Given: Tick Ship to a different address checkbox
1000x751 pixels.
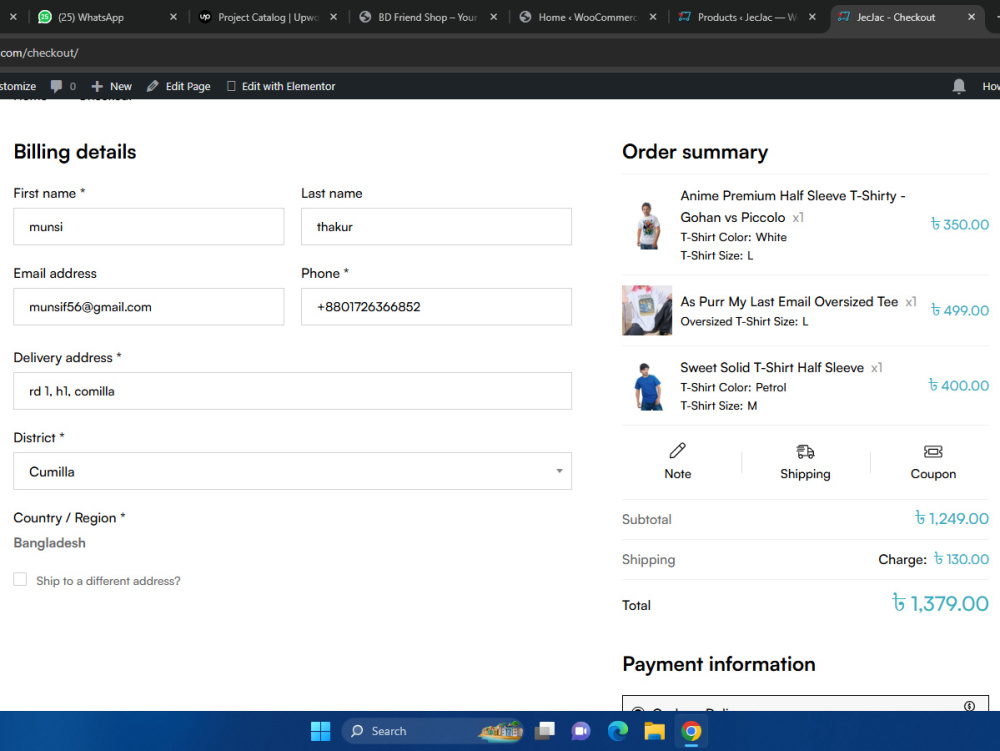Looking at the screenshot, I should [x=20, y=579].
